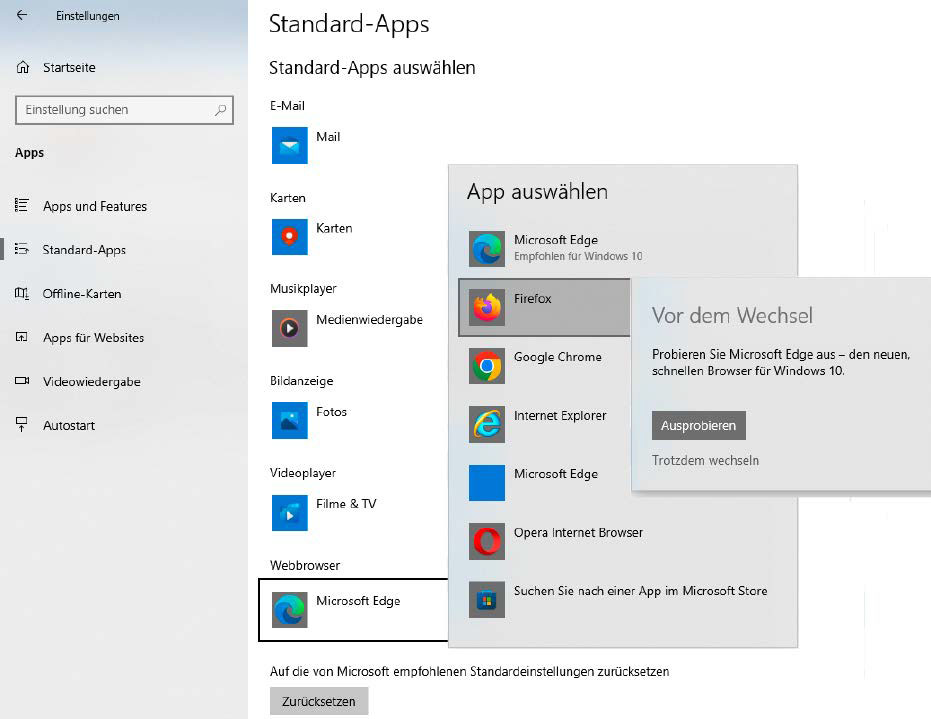Click Microsoft Edge text under Webbrowser
The image size is (931, 719).
click(x=358, y=601)
